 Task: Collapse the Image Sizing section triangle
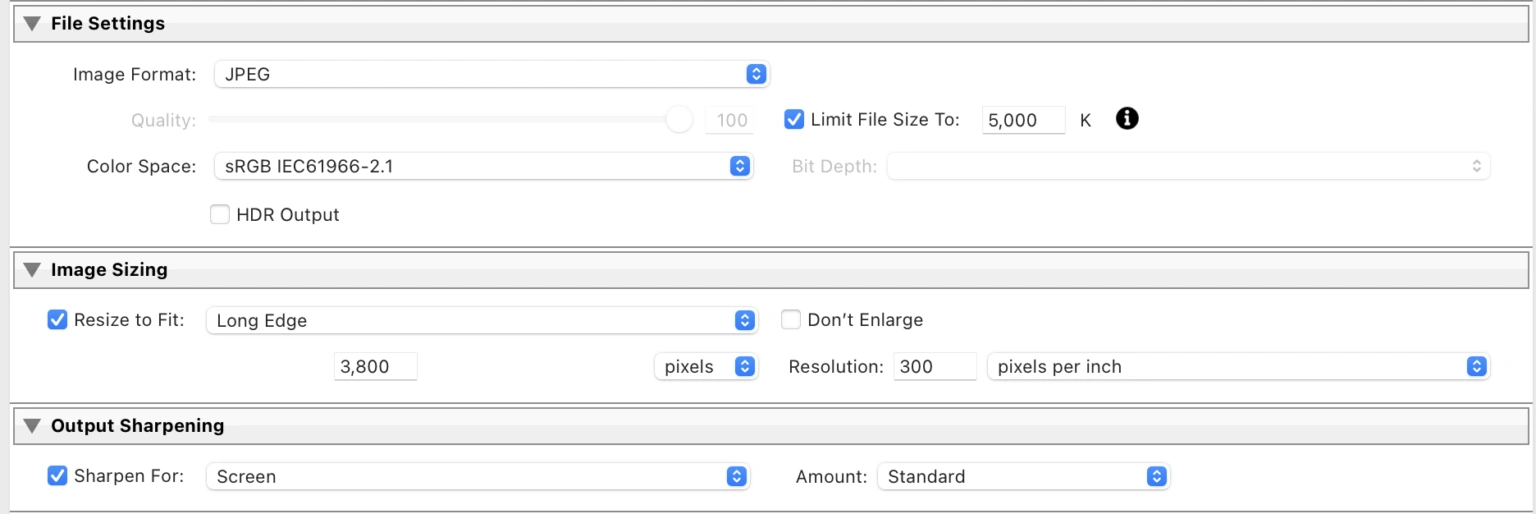pos(32,269)
